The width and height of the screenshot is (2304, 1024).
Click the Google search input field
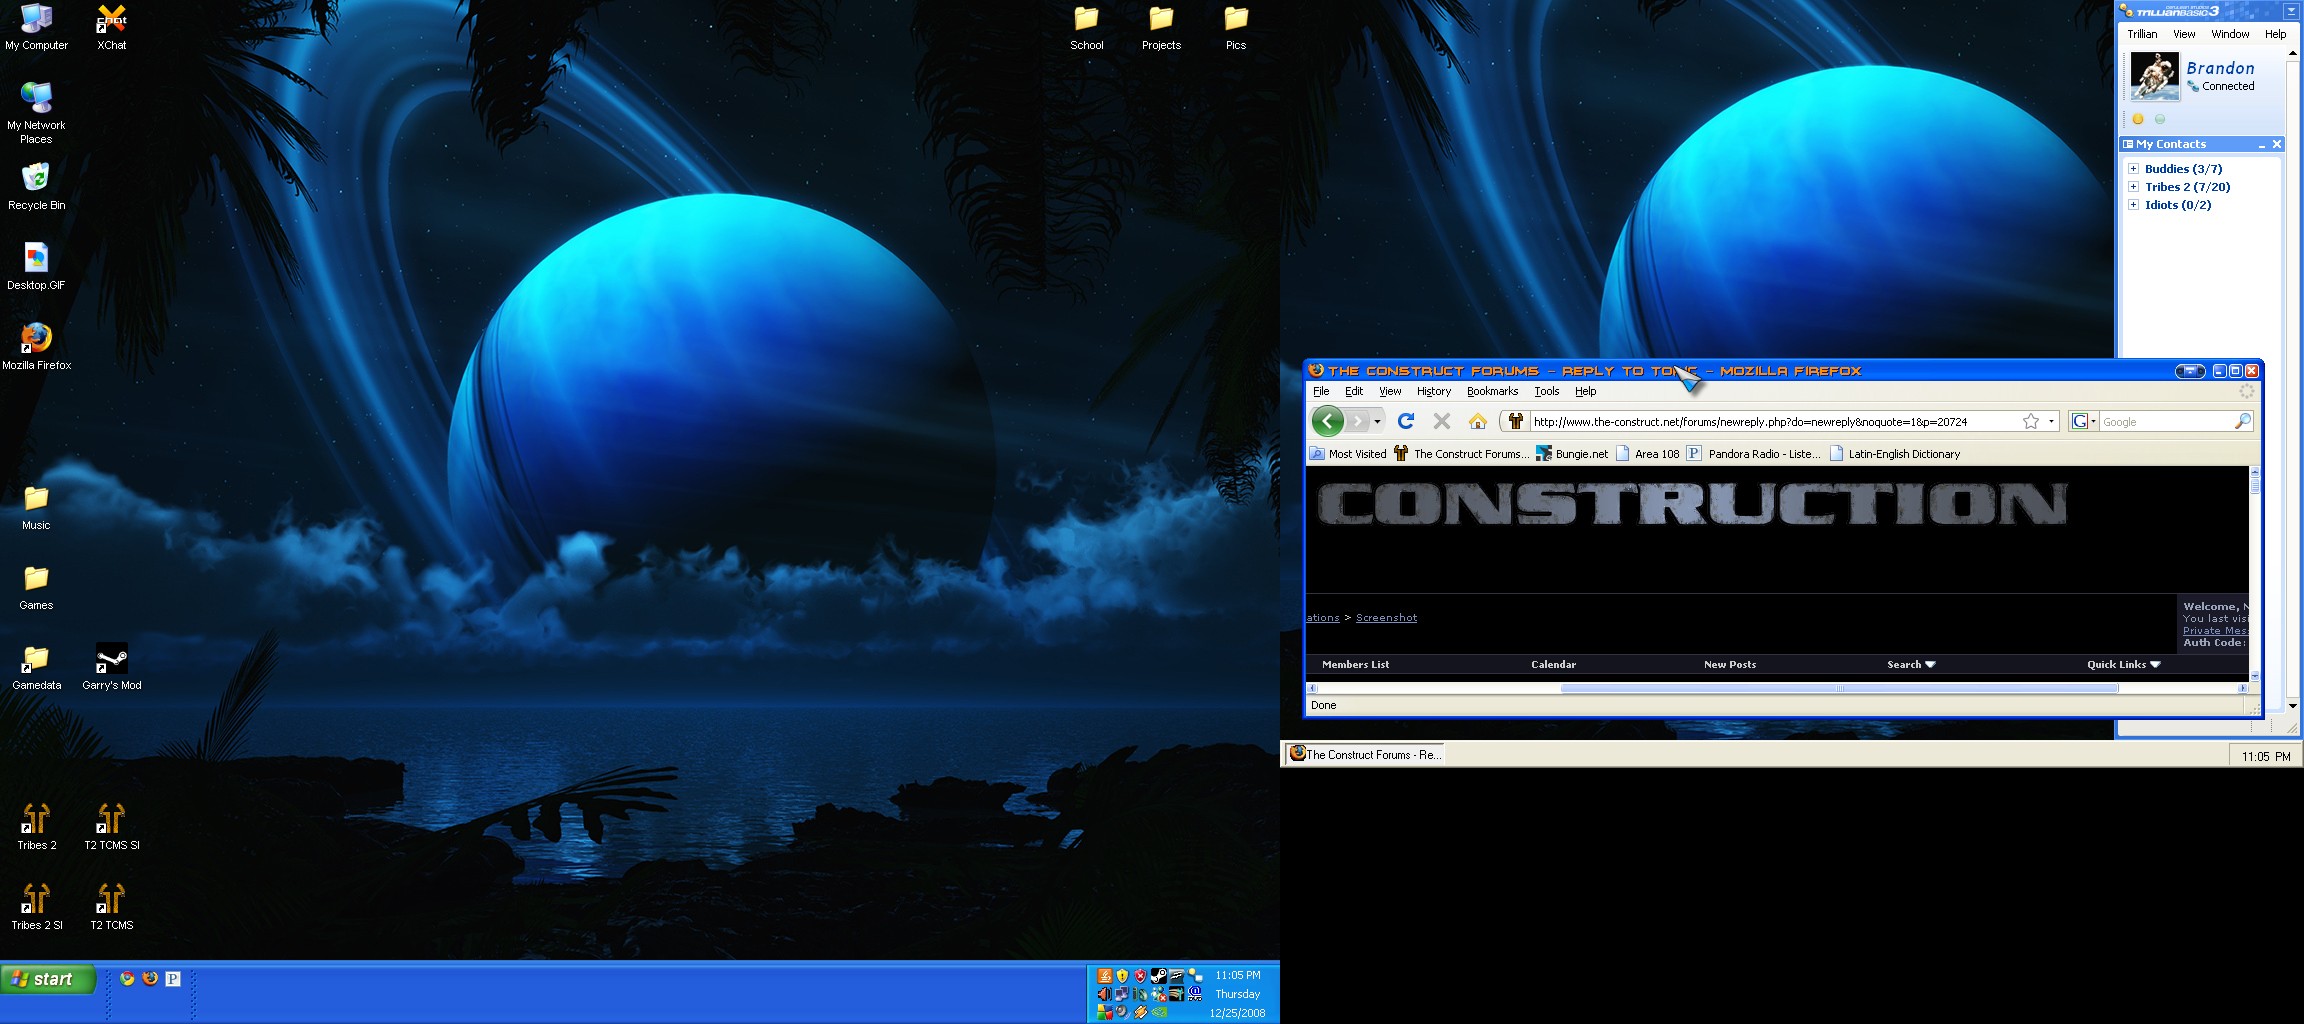(x=2165, y=422)
